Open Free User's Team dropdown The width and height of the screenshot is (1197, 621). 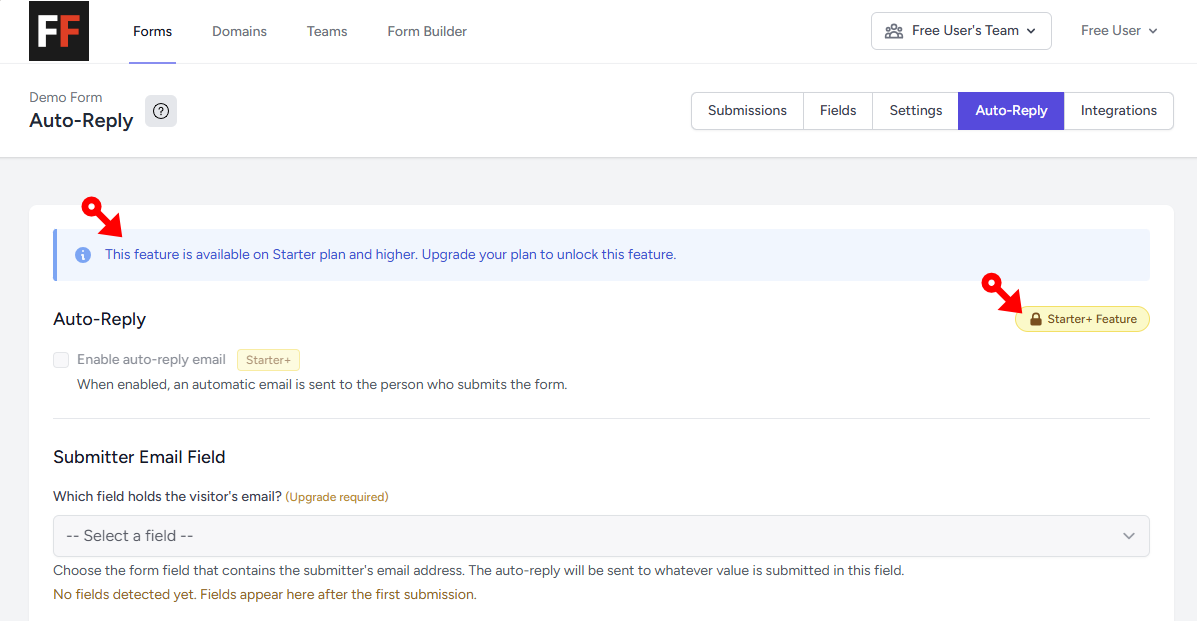click(x=961, y=31)
